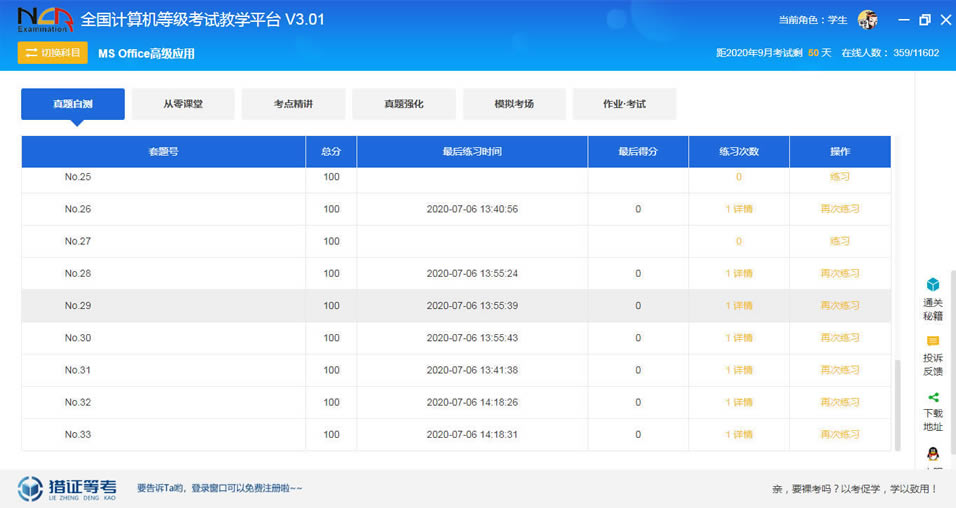Select the 真题强化 tab
Viewport: 956px width, 508px height.
pos(403,104)
